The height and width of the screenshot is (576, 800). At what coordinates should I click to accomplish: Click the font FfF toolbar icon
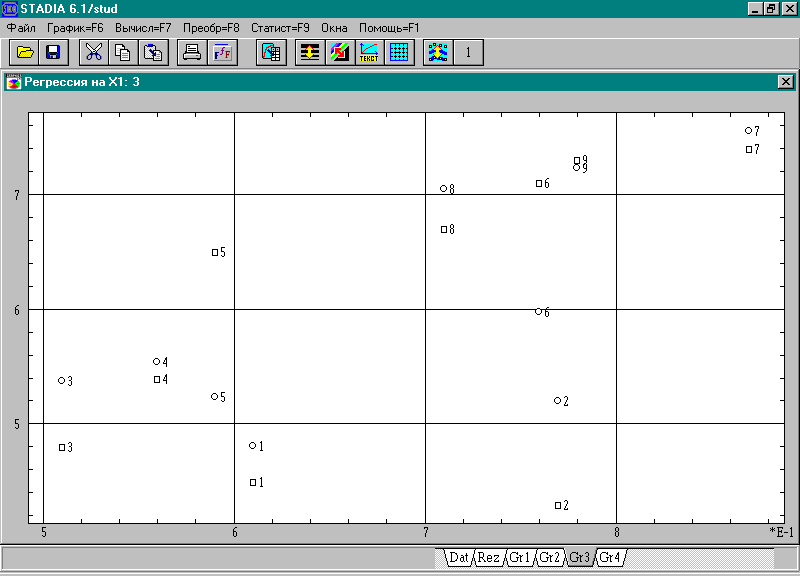222,53
